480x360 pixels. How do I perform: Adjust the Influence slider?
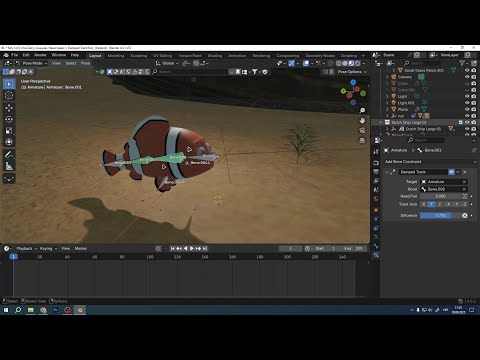(440, 215)
